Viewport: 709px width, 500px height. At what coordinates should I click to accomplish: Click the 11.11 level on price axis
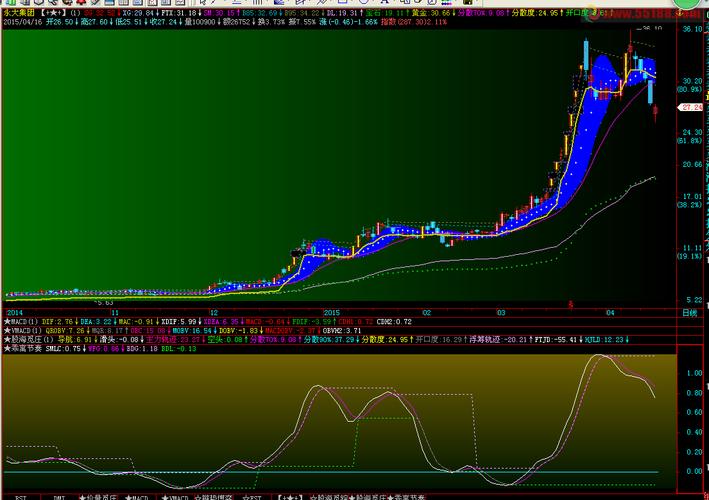(x=693, y=248)
